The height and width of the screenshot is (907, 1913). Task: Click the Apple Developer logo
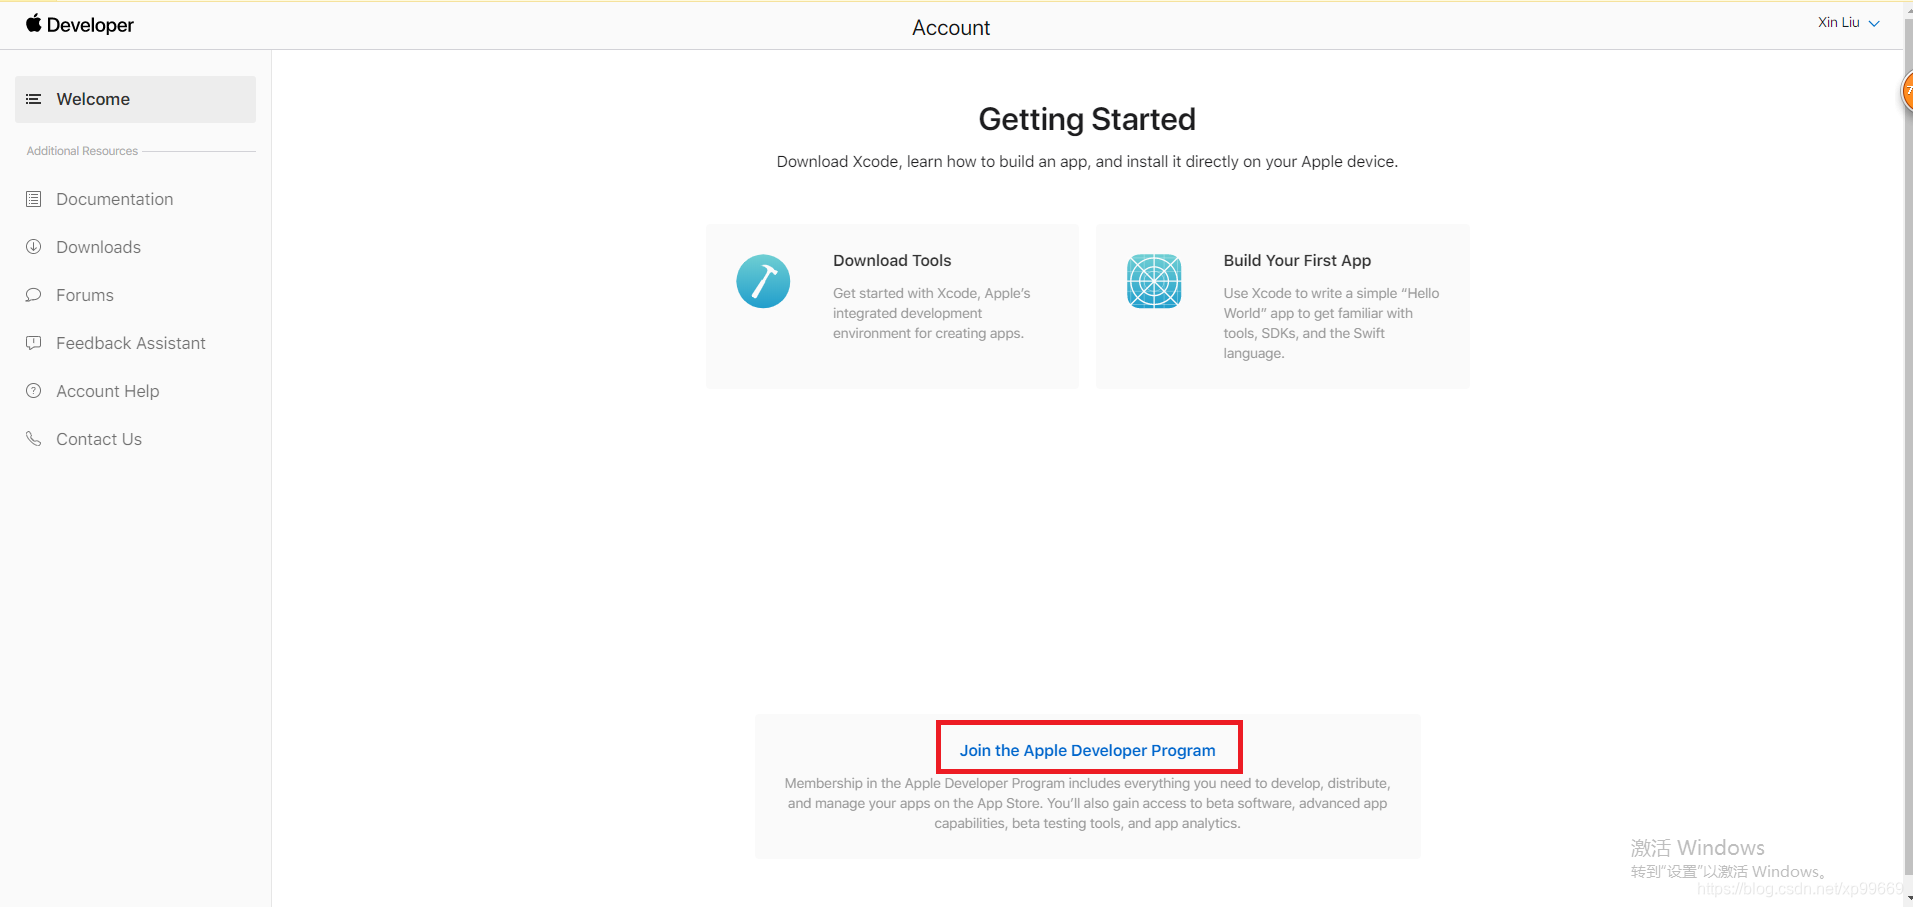(x=80, y=25)
